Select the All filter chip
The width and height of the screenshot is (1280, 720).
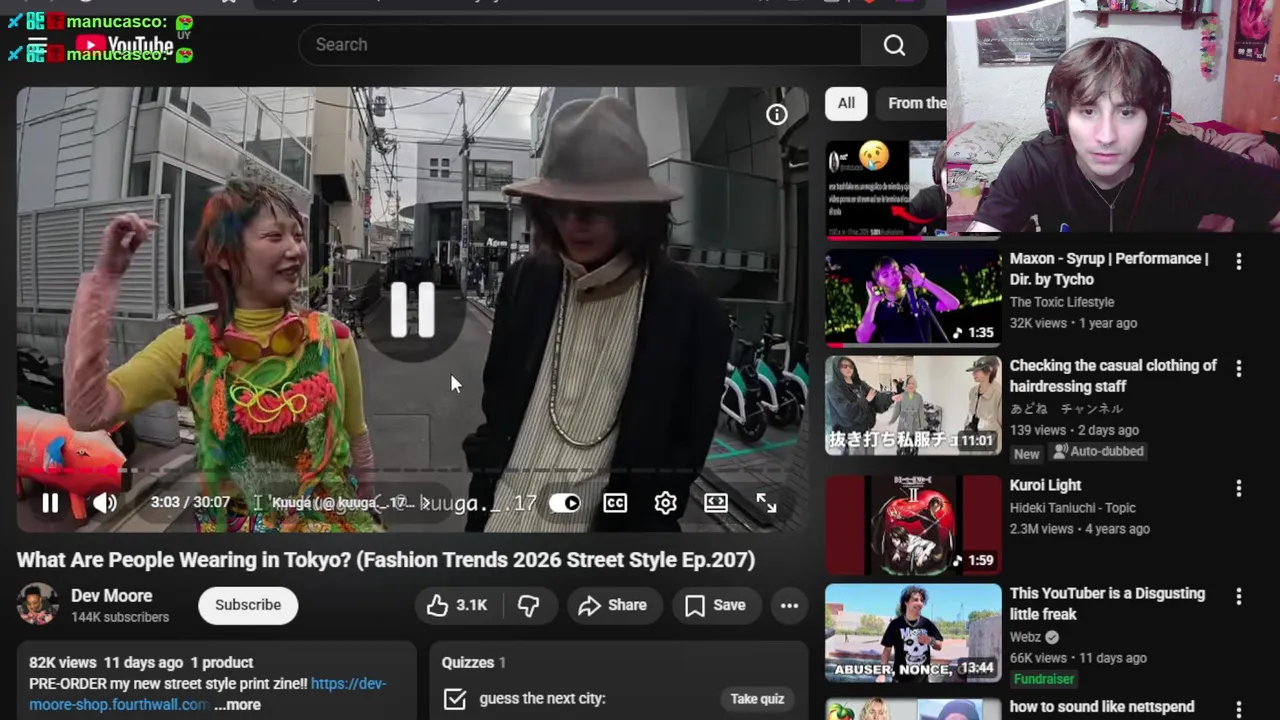(x=846, y=103)
